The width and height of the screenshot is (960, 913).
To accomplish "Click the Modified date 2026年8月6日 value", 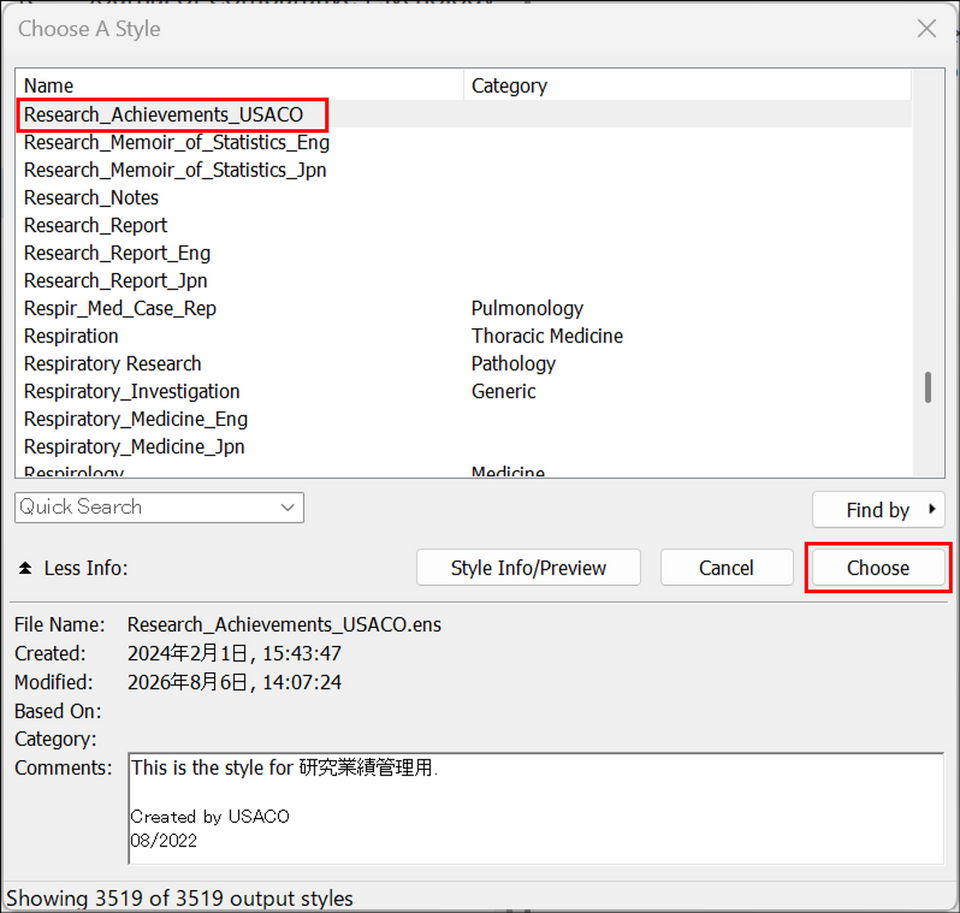I will (234, 682).
